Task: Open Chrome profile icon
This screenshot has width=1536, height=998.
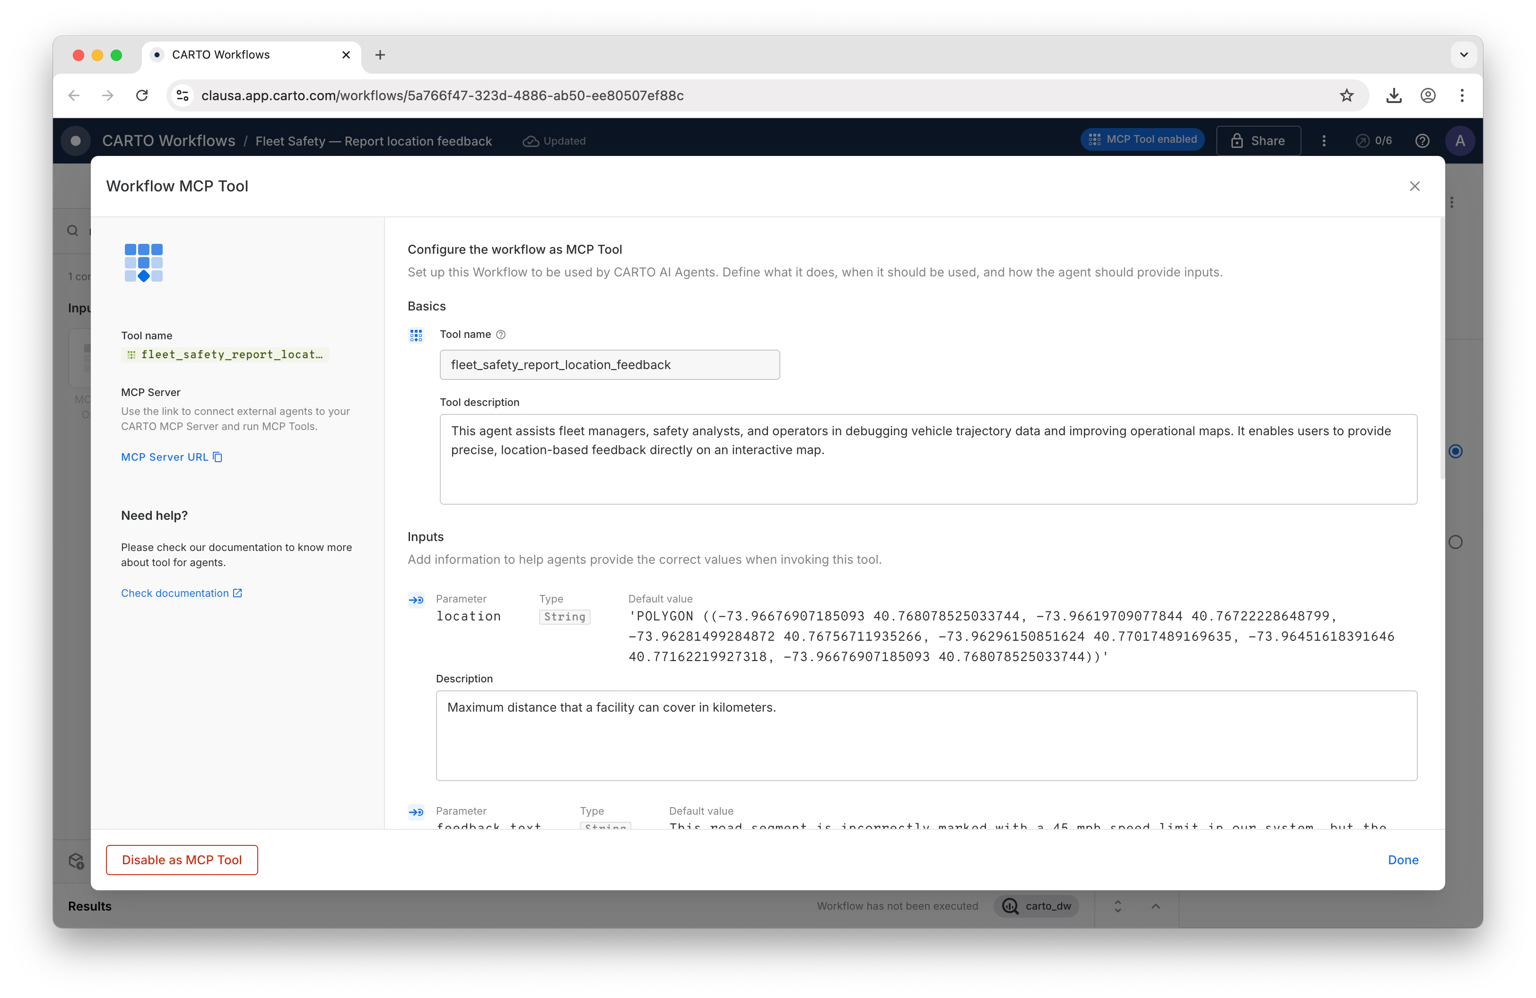Action: point(1428,96)
